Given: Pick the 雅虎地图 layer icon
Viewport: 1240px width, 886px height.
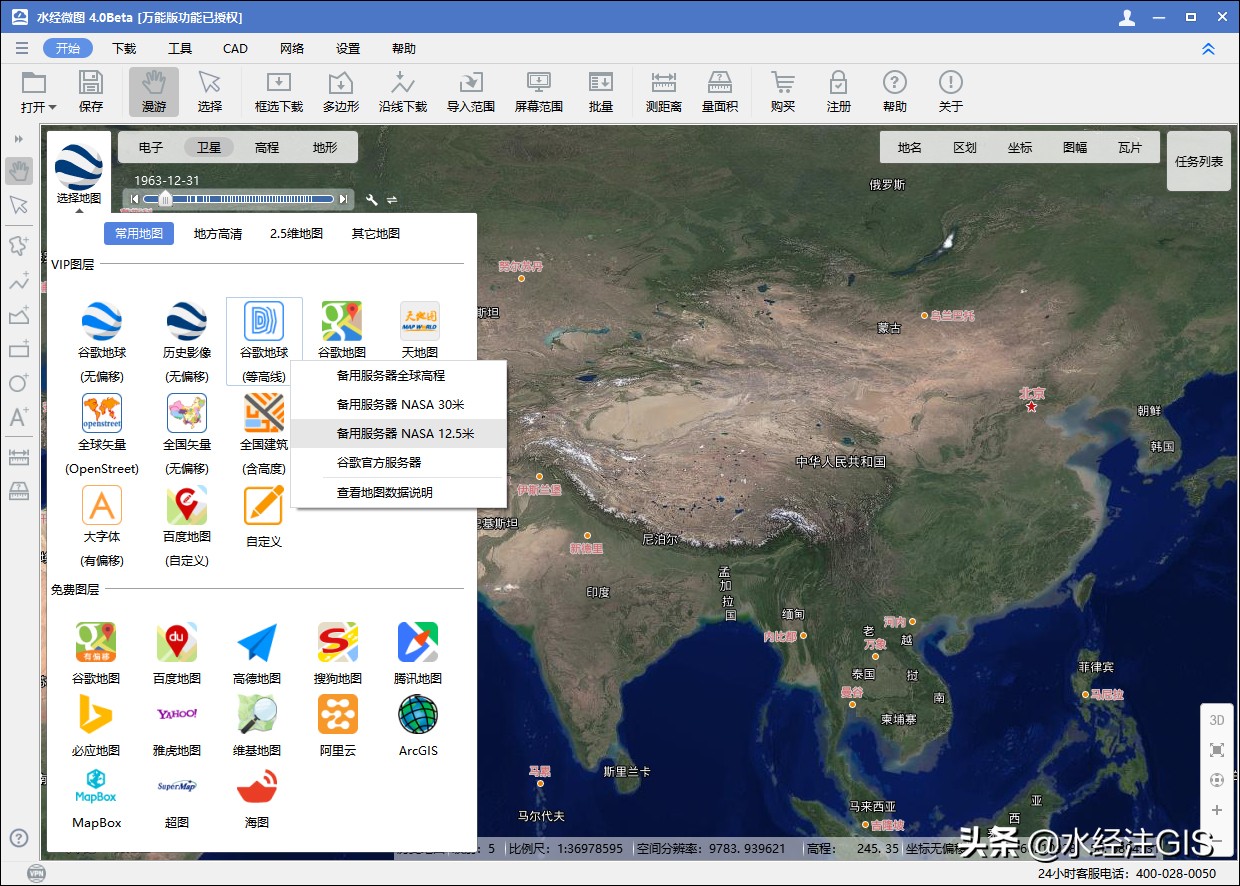Looking at the screenshot, I should [x=177, y=714].
